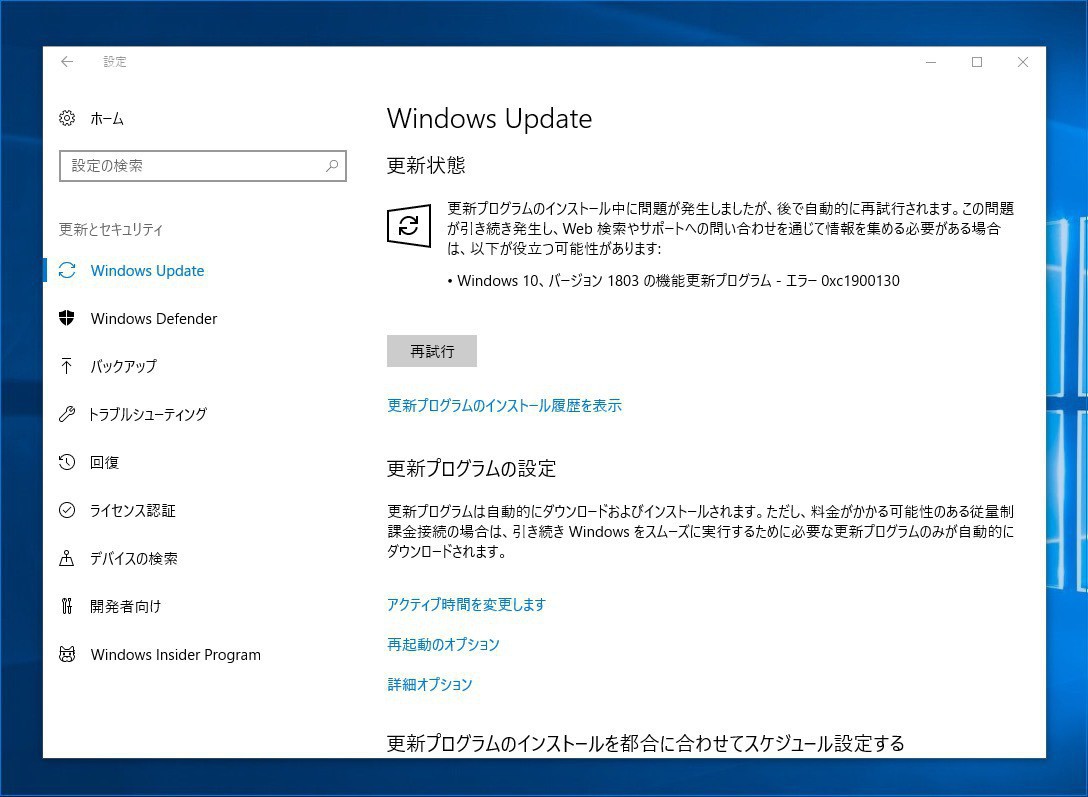Open デバイスの検索 page

coord(133,558)
